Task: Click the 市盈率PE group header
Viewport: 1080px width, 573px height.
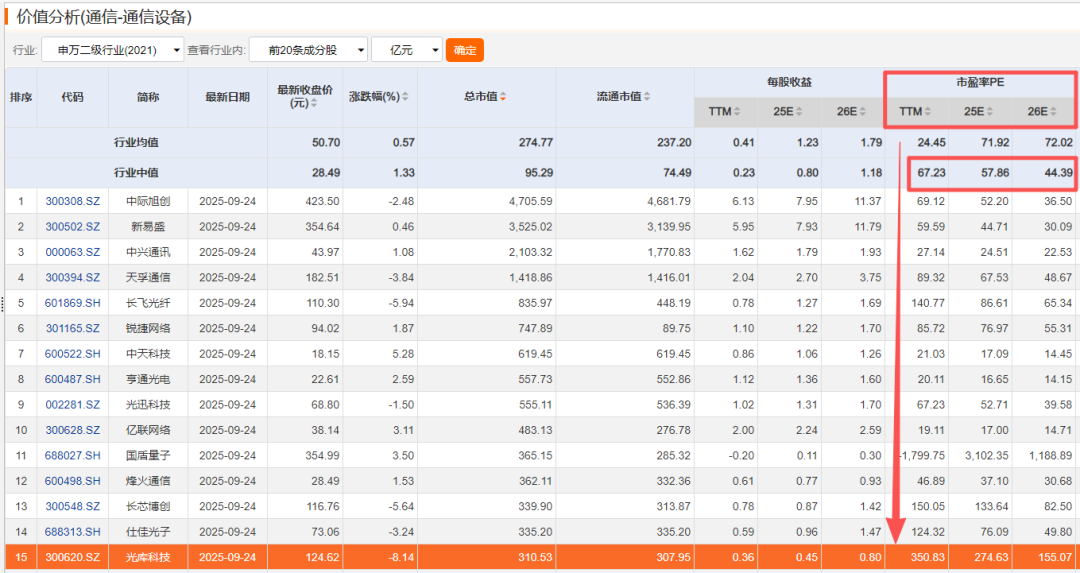Action: pos(979,82)
